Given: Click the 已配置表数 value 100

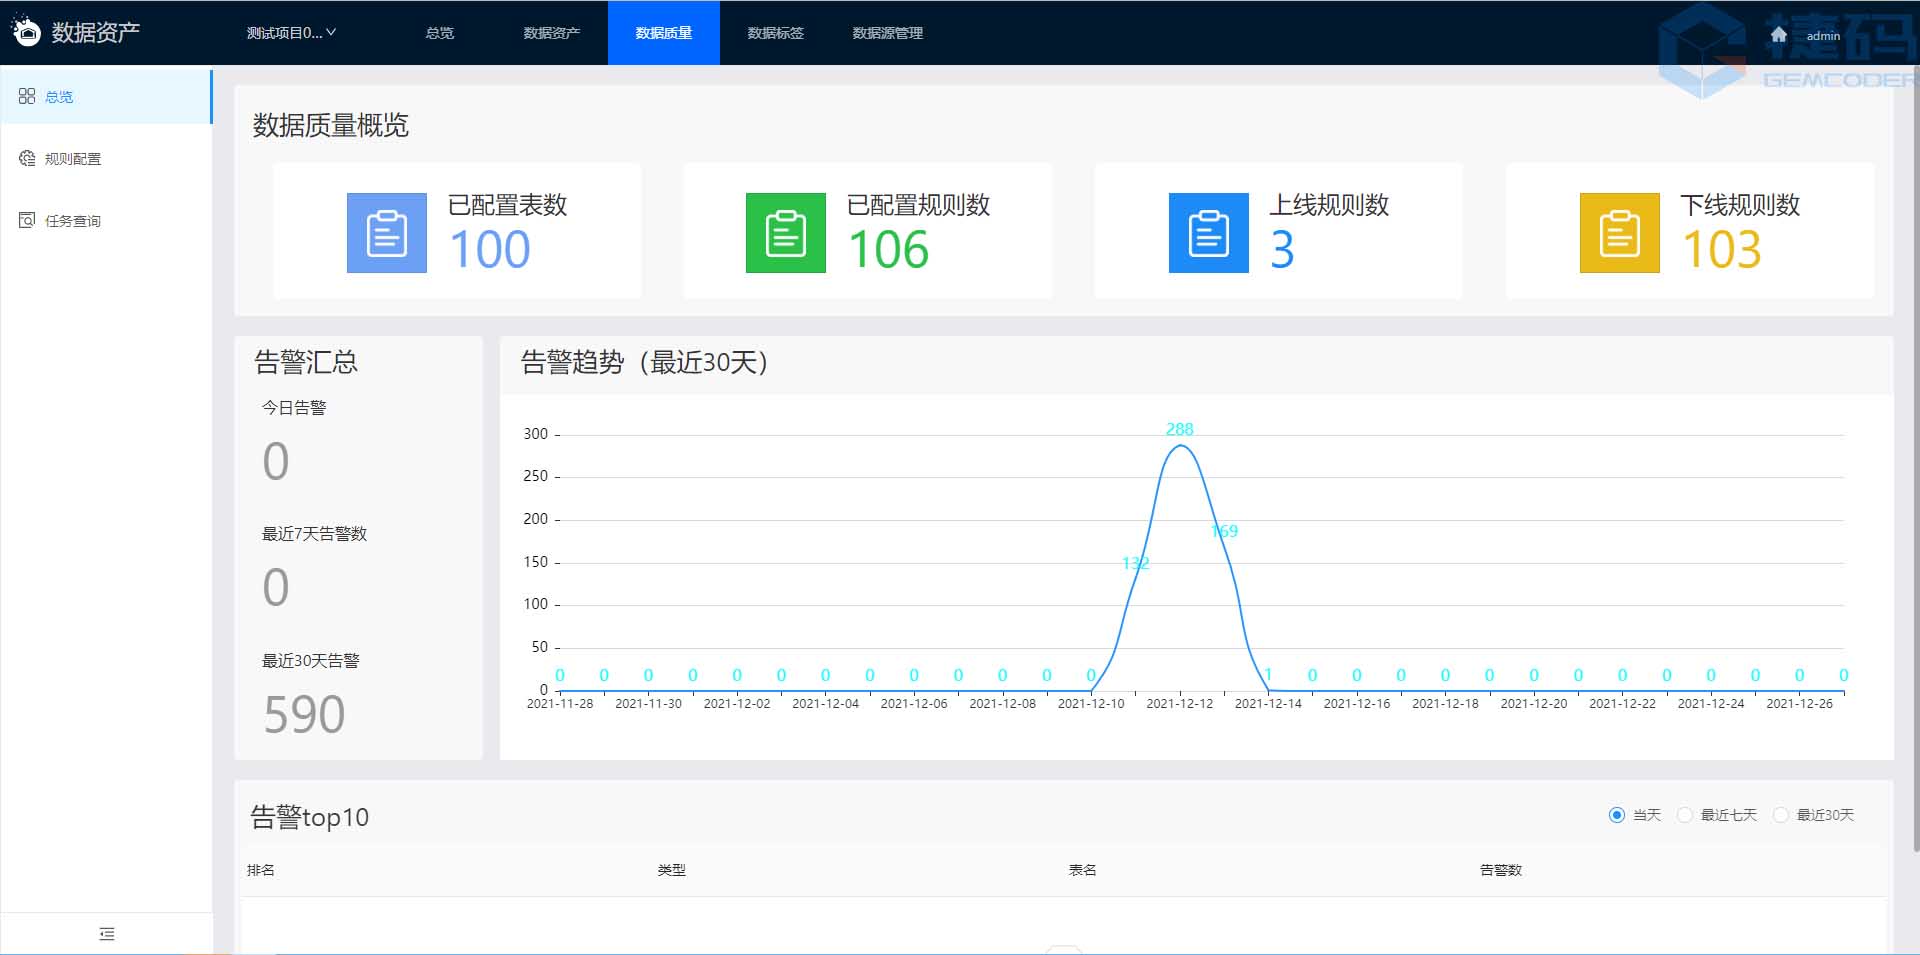Looking at the screenshot, I should [x=490, y=250].
